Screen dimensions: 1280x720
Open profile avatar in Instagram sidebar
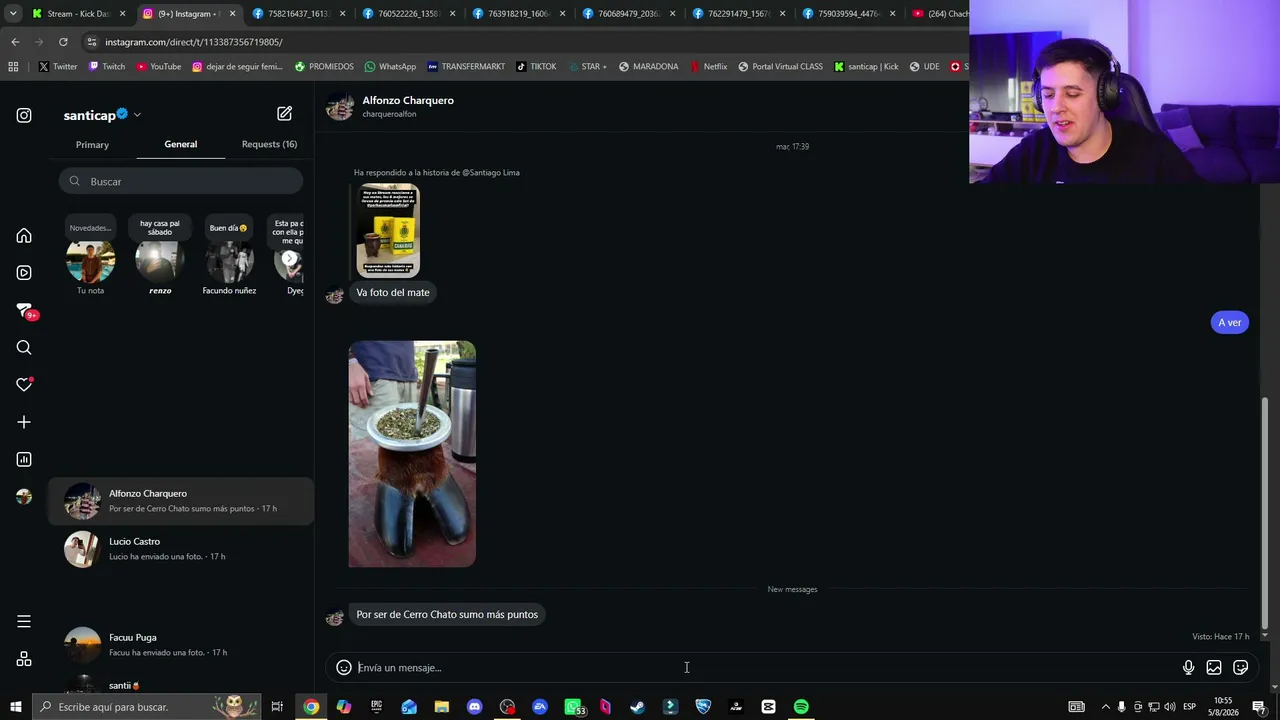point(24,497)
